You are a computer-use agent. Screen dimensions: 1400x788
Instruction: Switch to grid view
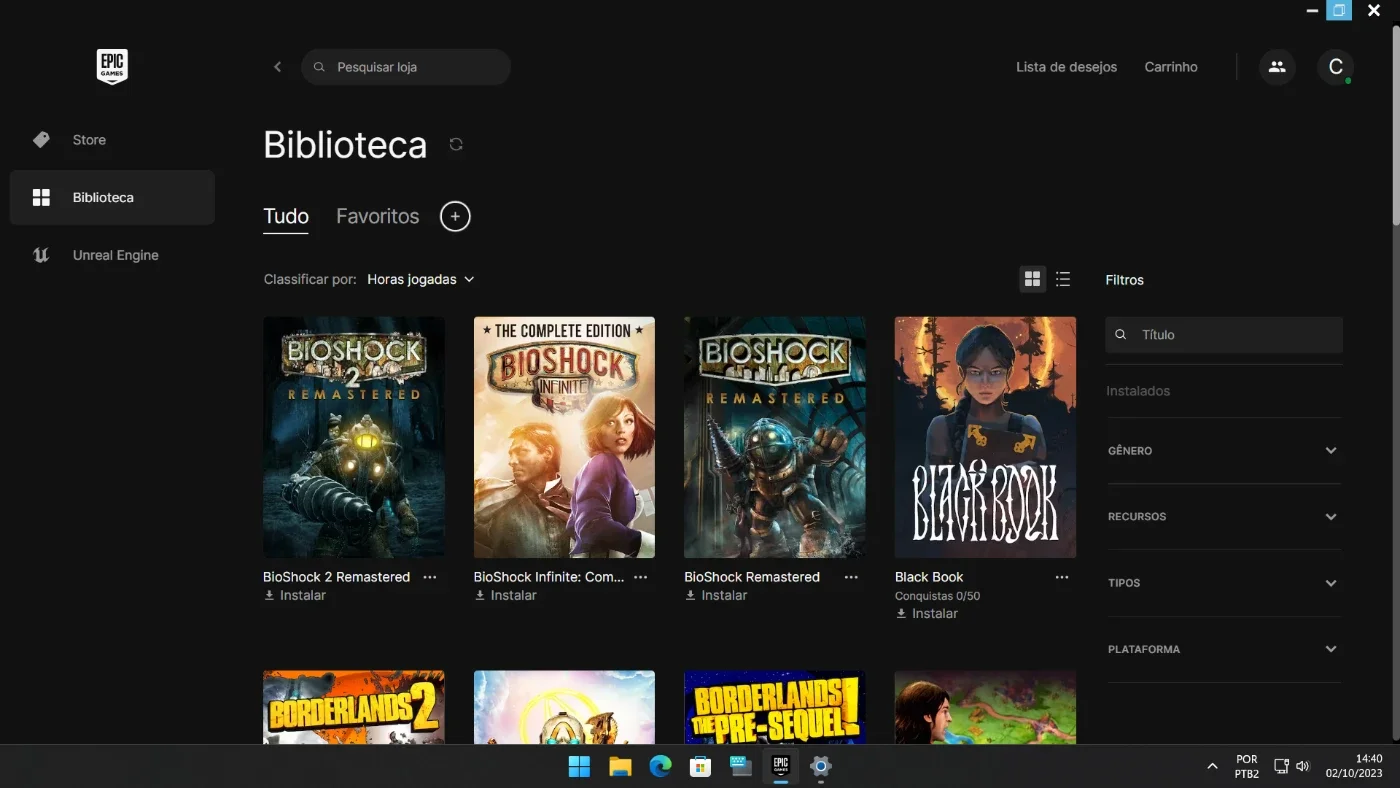(1033, 279)
